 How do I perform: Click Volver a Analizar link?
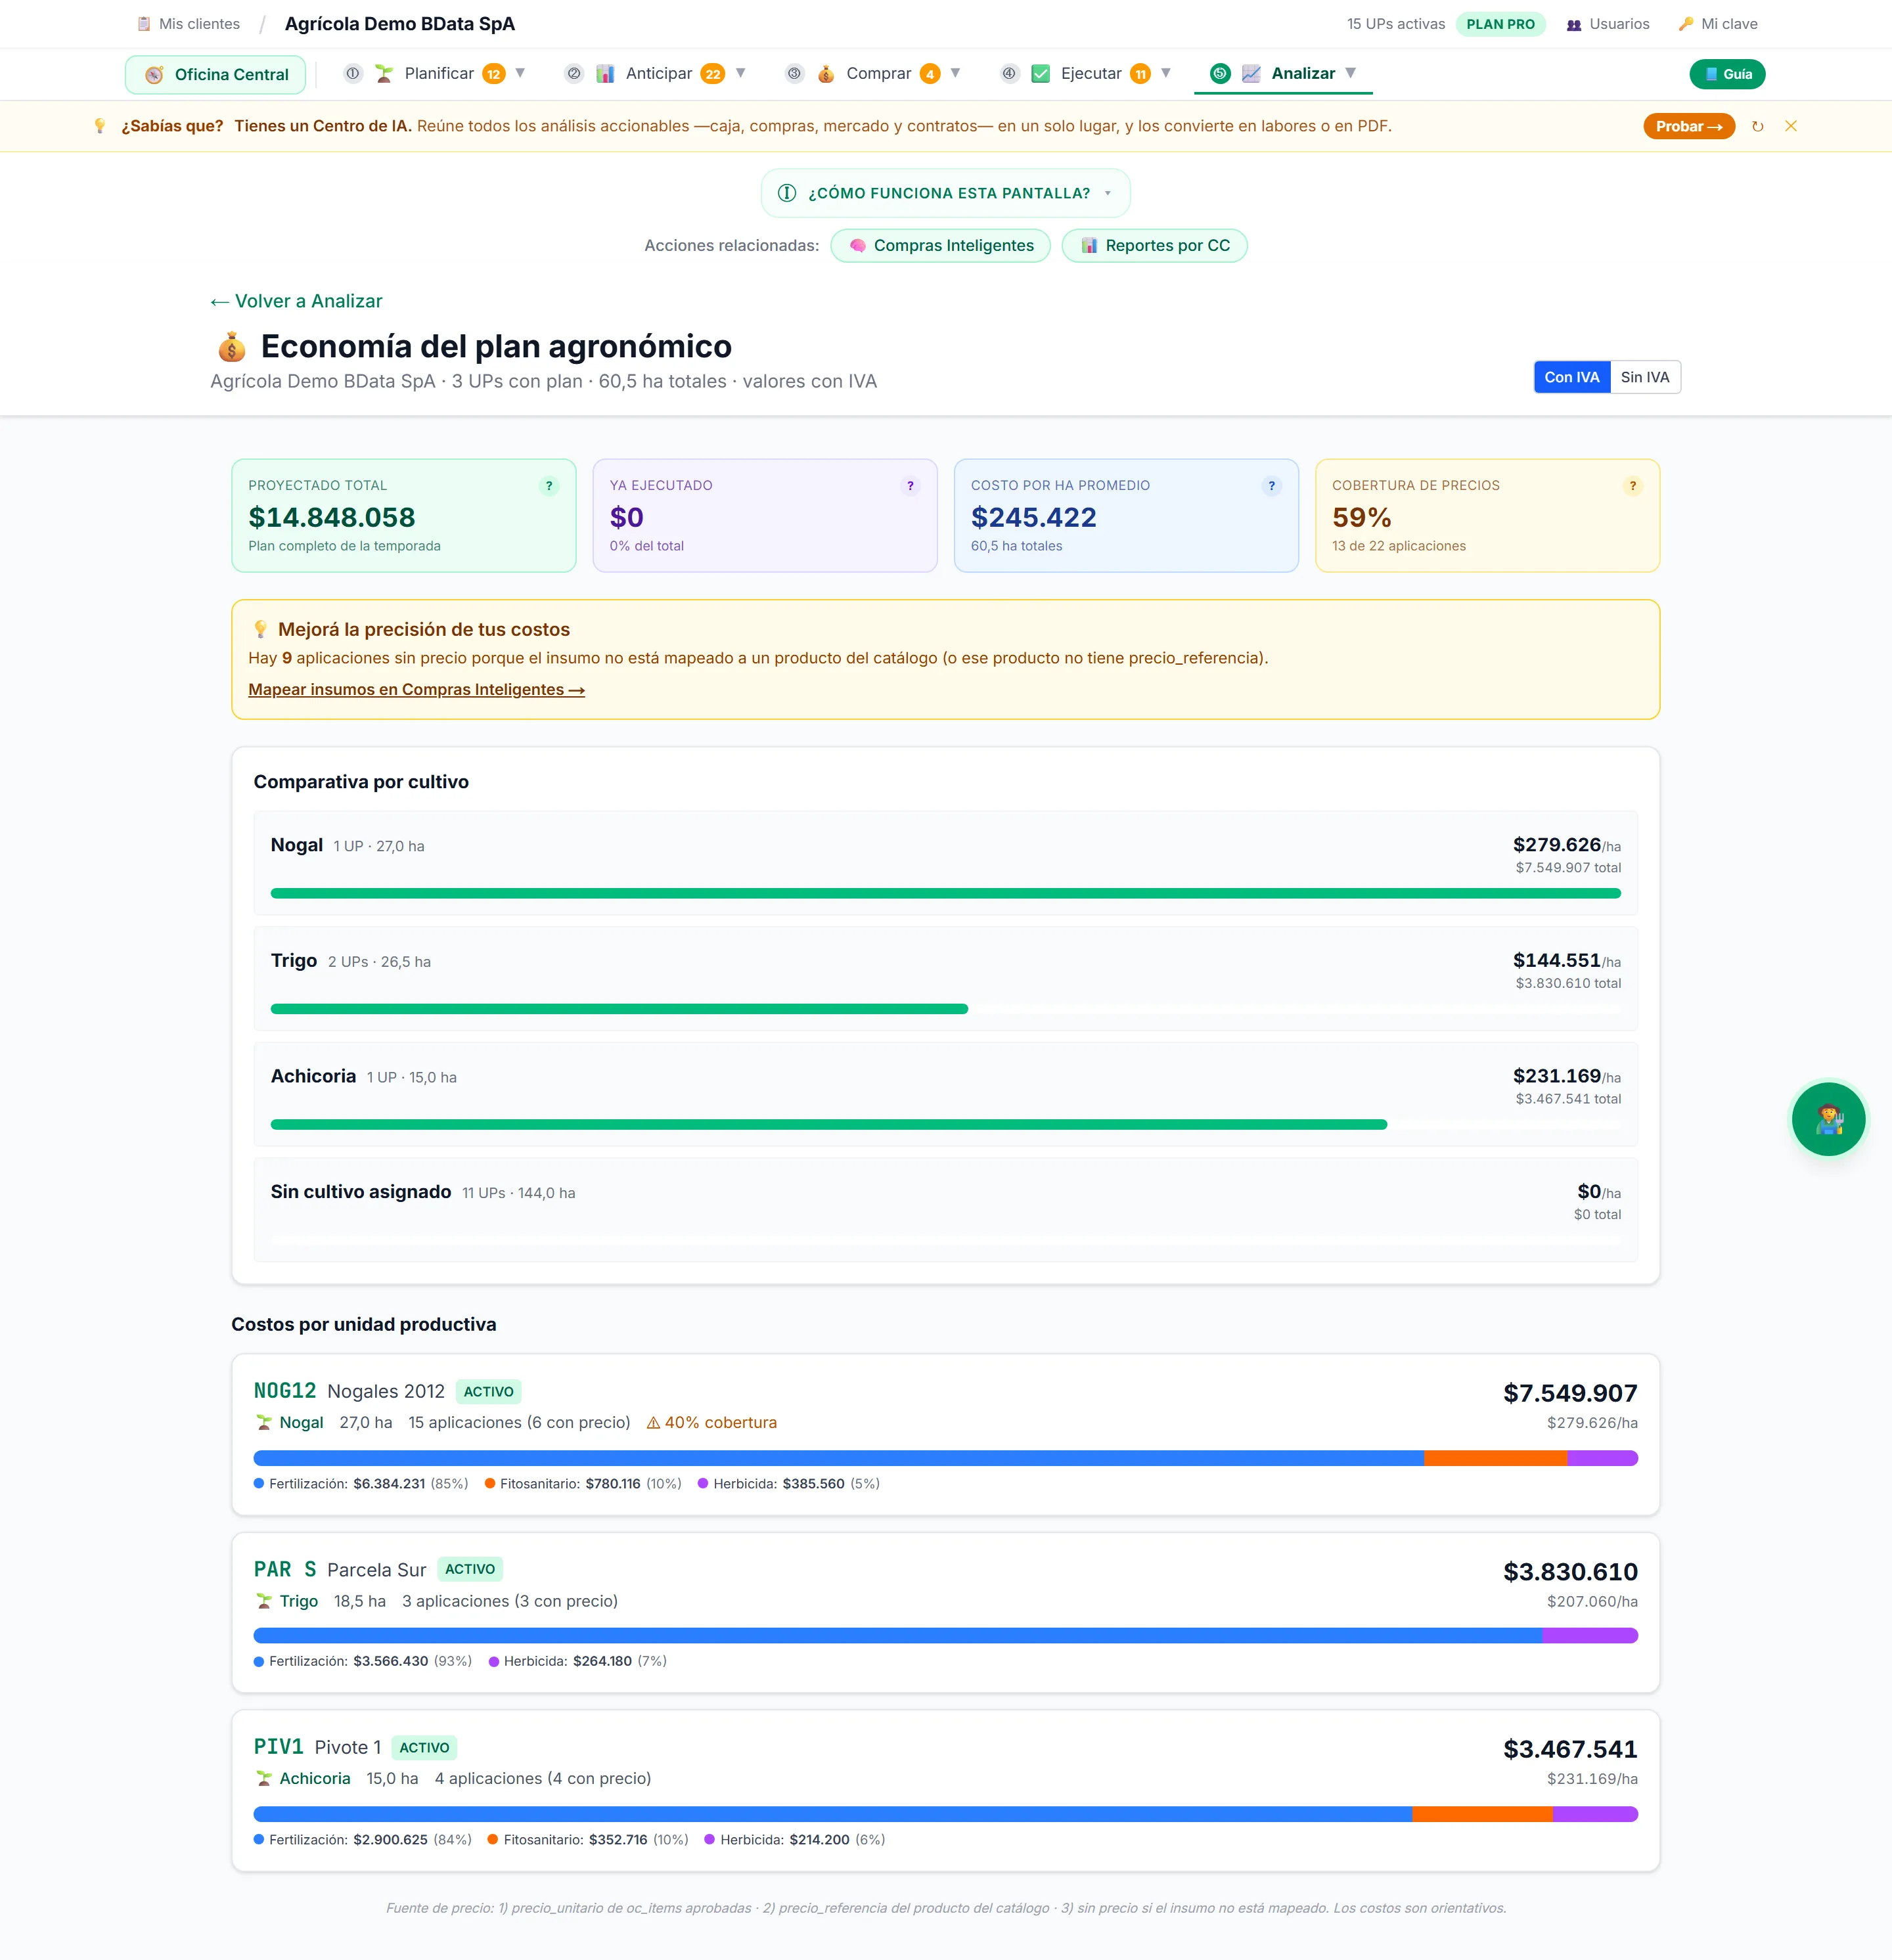(x=296, y=301)
